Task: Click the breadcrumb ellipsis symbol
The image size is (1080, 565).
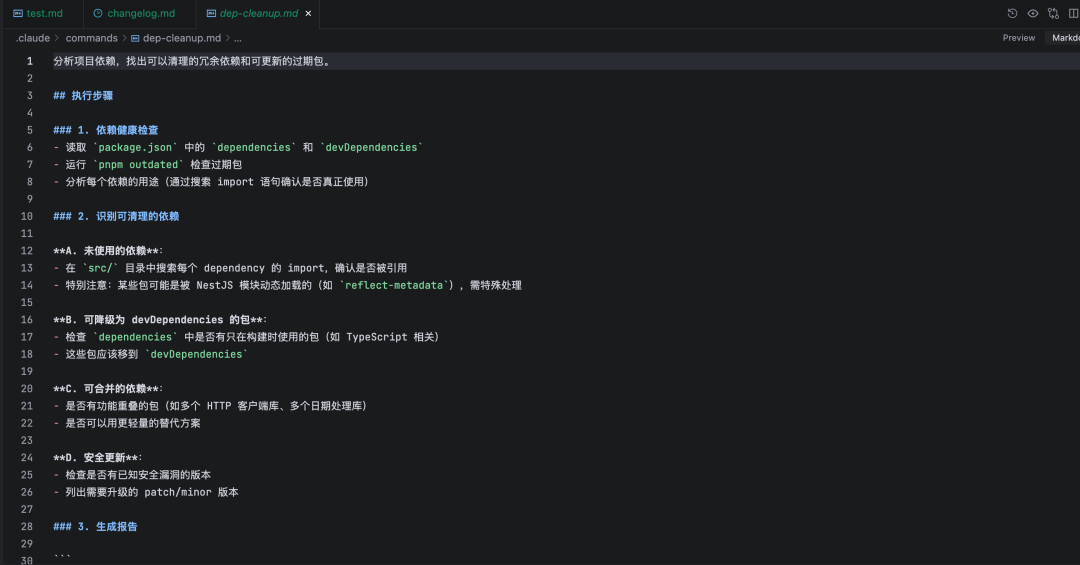Action: 238,39
